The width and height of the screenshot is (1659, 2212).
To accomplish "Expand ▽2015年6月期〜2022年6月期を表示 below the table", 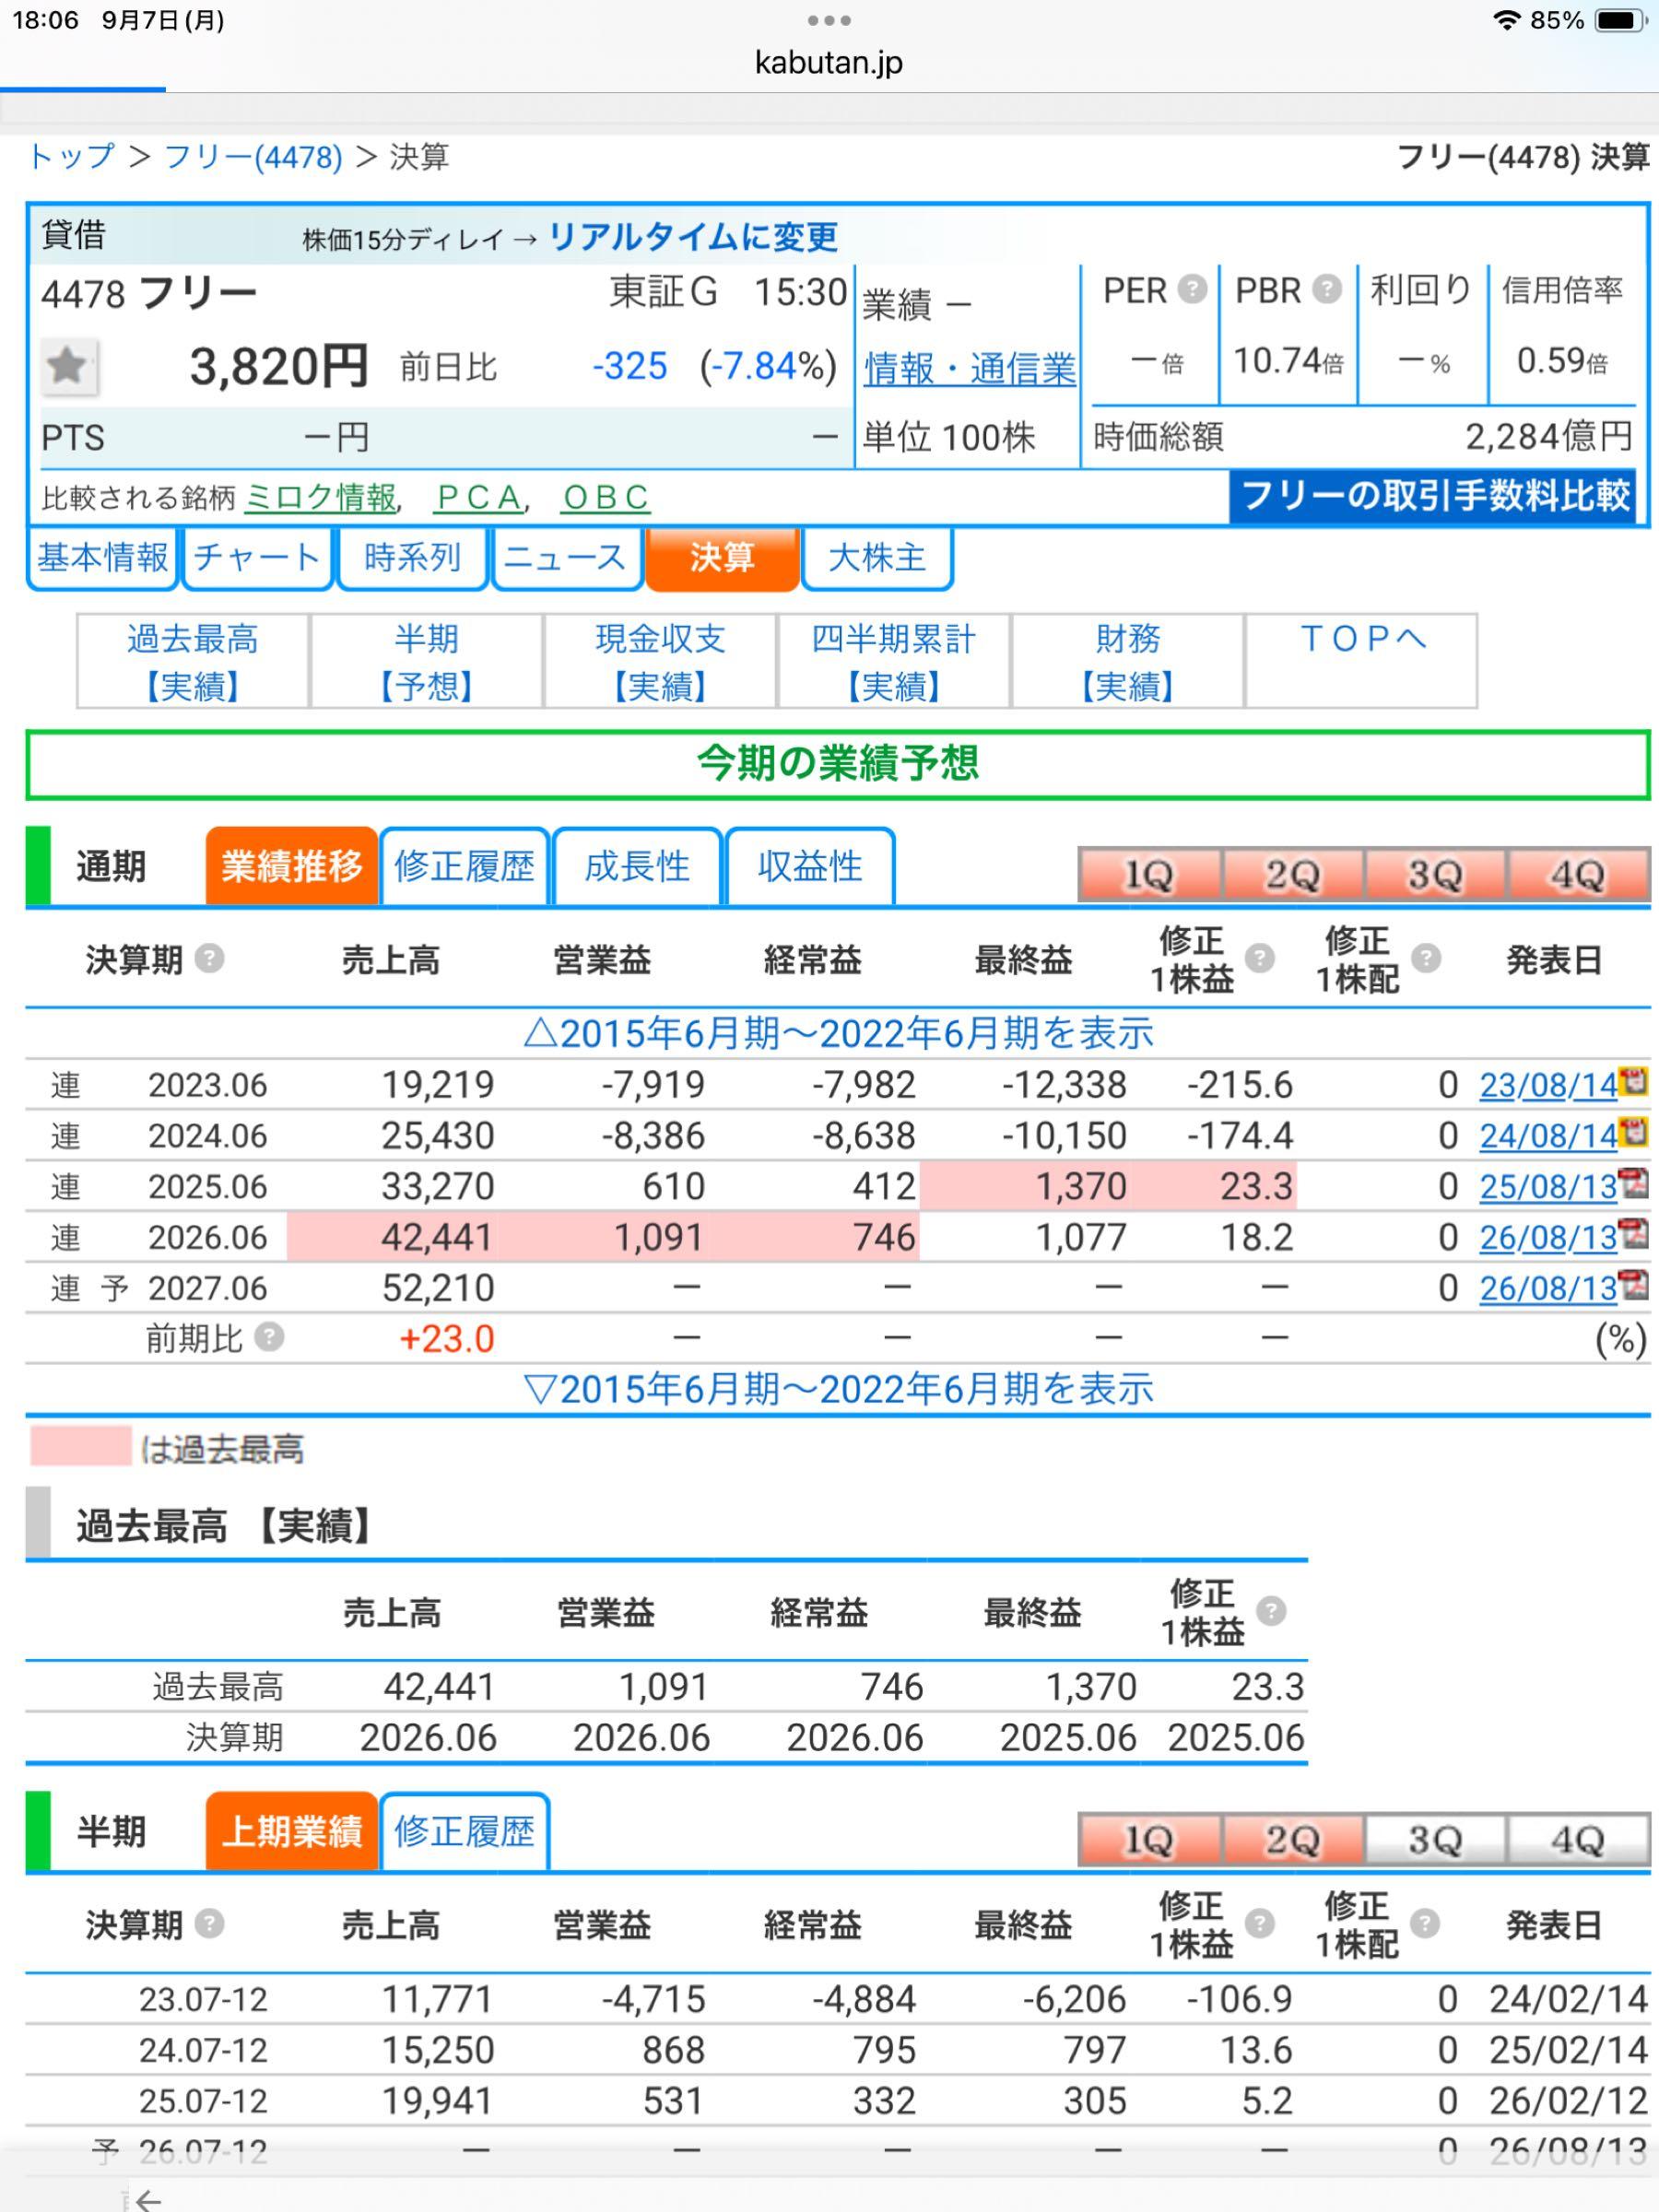I will 838,1389.
